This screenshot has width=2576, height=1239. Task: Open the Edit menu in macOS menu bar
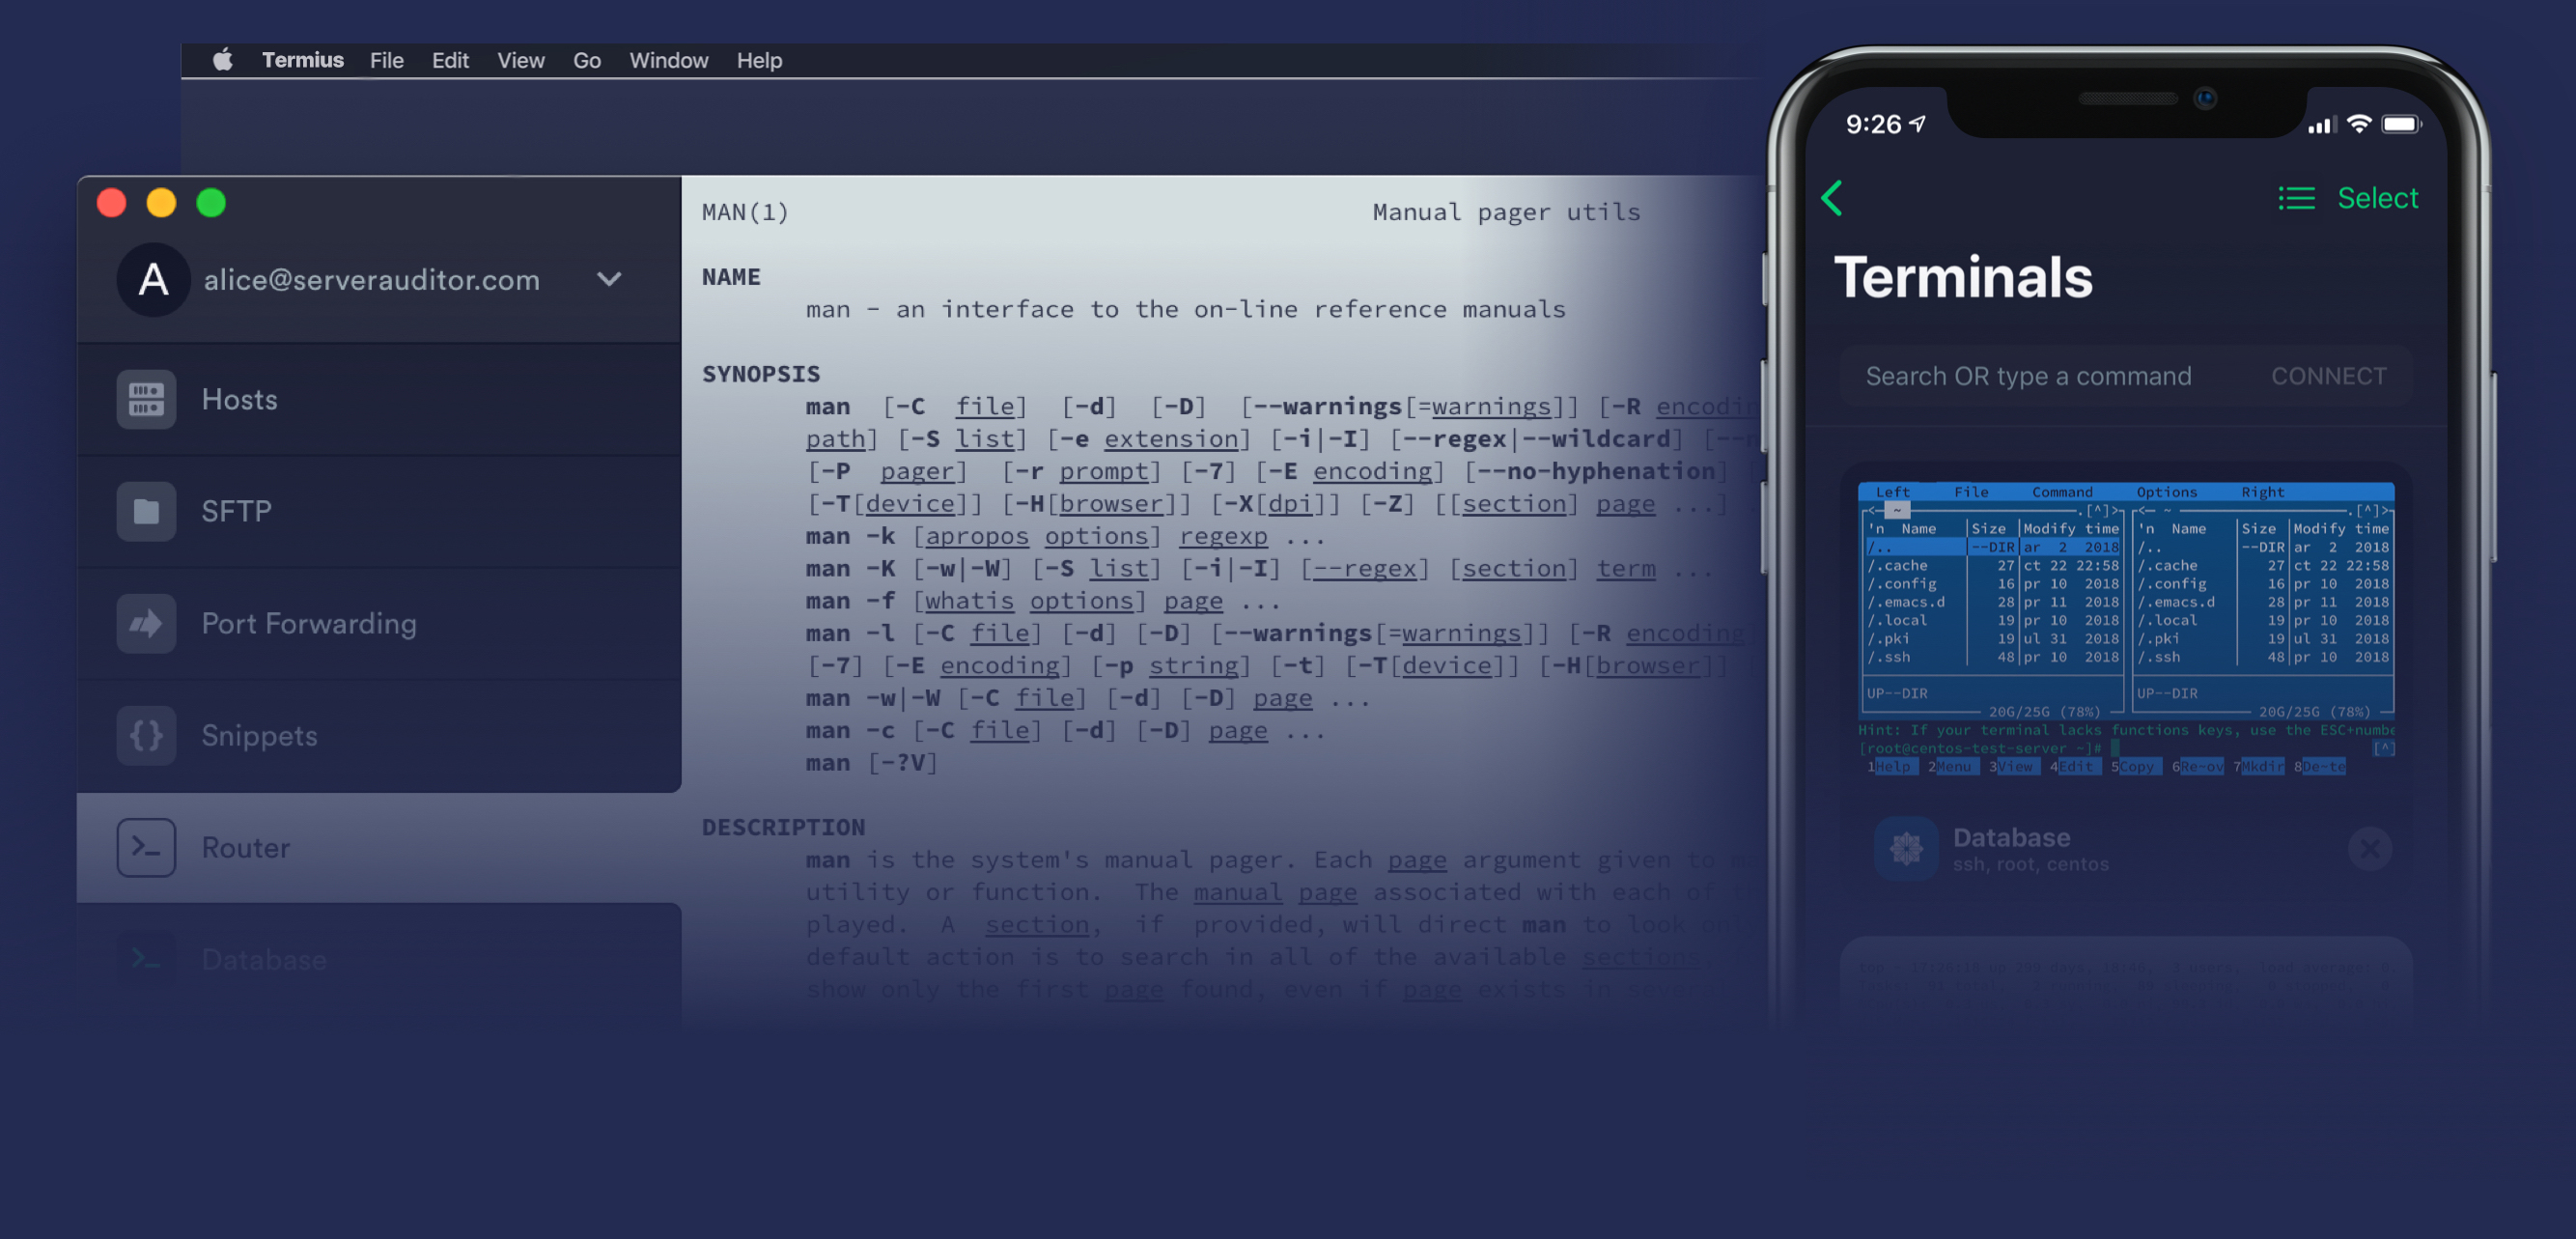(x=449, y=59)
